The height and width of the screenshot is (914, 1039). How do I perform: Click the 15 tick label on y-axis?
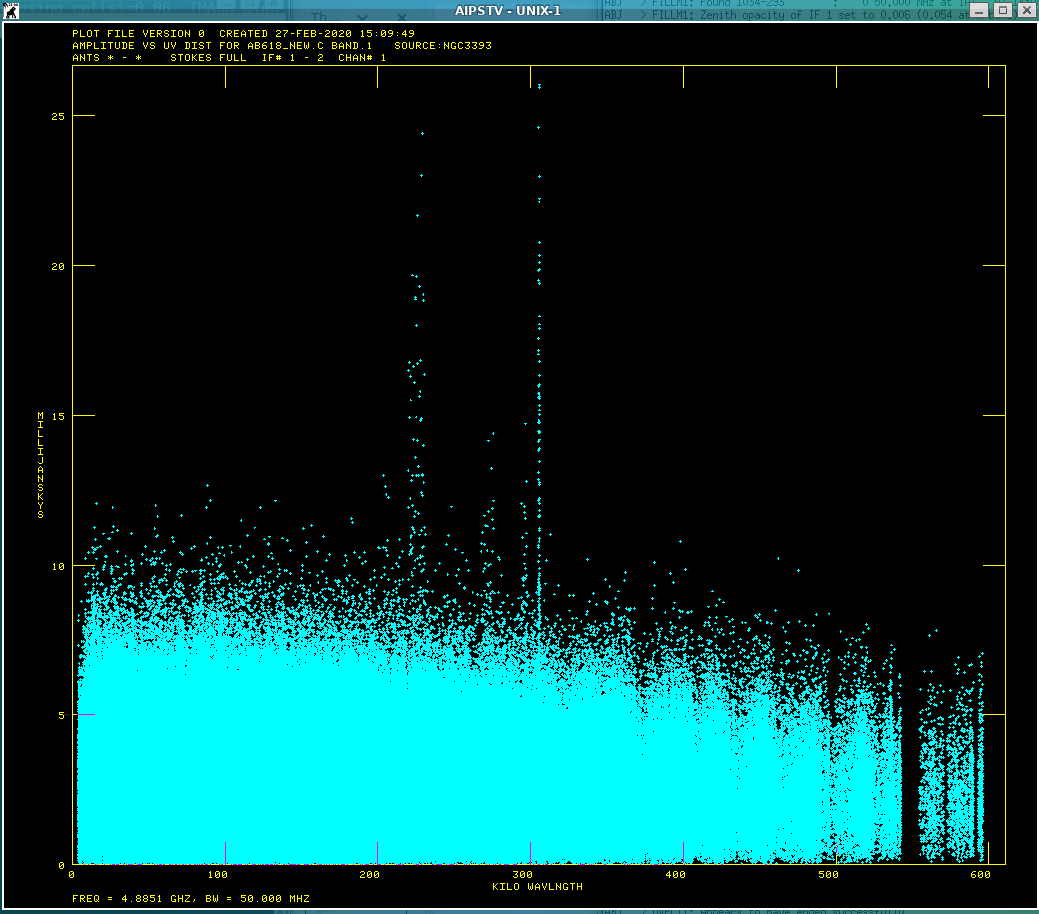(58, 416)
